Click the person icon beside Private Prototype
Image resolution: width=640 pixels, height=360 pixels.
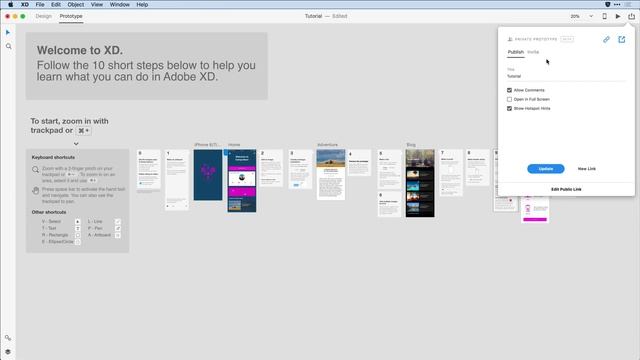(510, 39)
